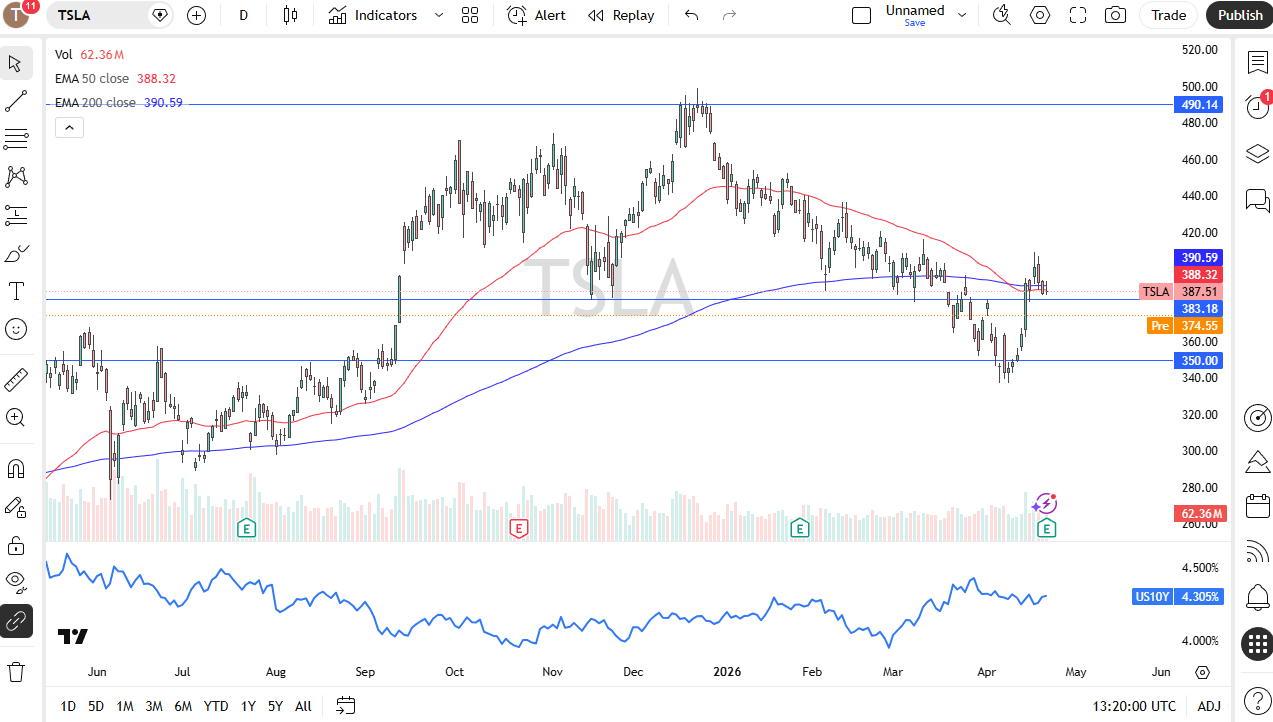Viewport: 1273px width, 722px height.
Task: Select the brush drawing tool
Action: 16,253
